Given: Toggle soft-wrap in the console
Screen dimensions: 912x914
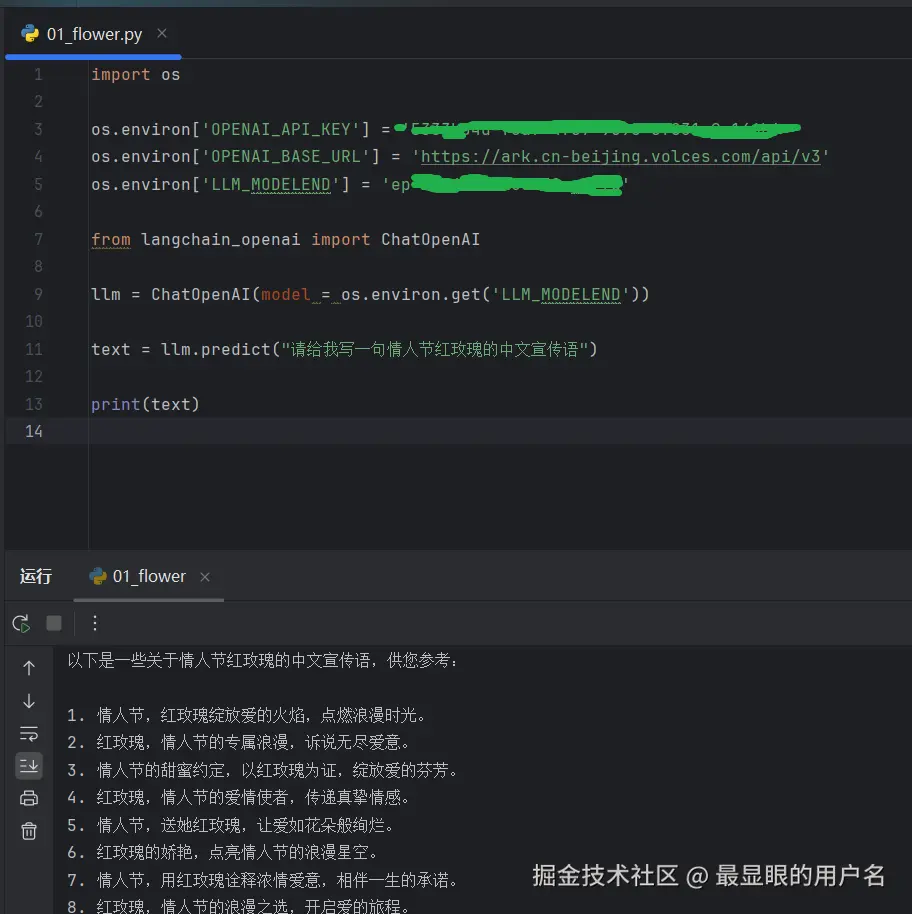Looking at the screenshot, I should [x=29, y=733].
